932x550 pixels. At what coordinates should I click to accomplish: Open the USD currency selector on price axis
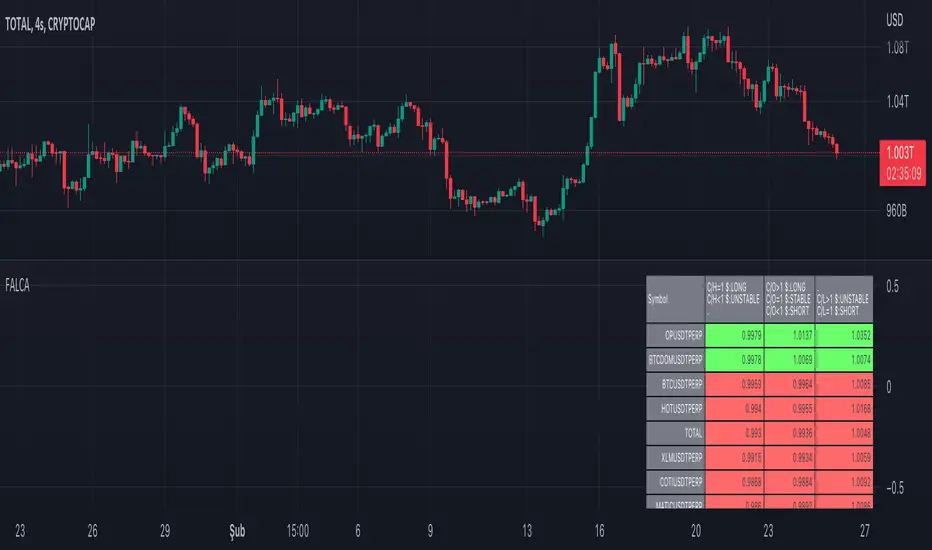895,20
